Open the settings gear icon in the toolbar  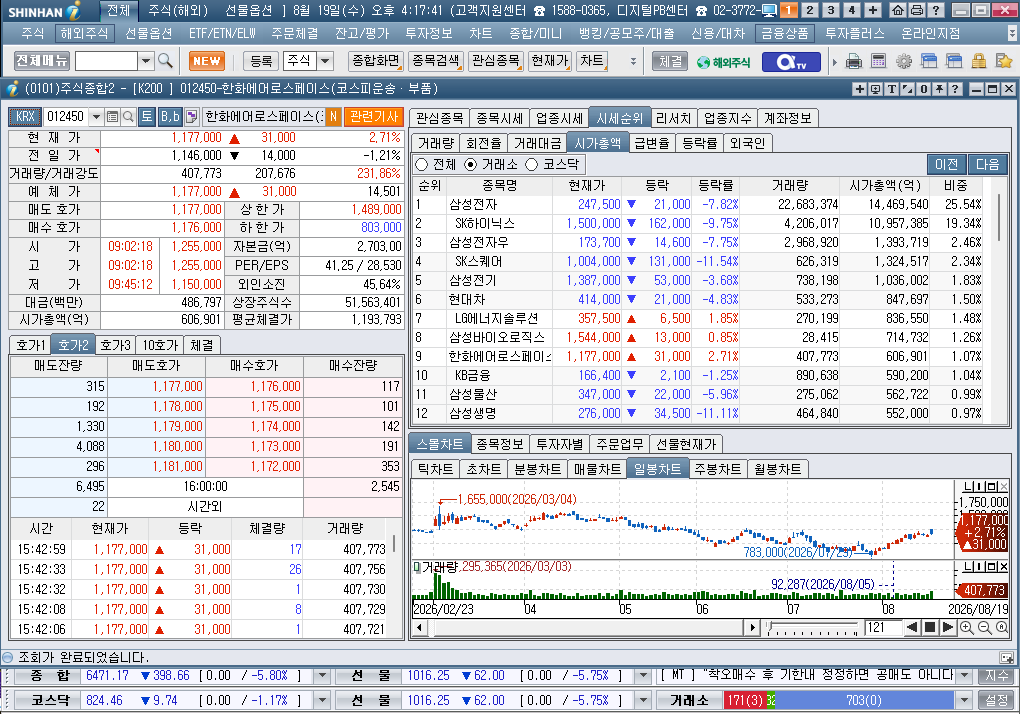coord(904,62)
